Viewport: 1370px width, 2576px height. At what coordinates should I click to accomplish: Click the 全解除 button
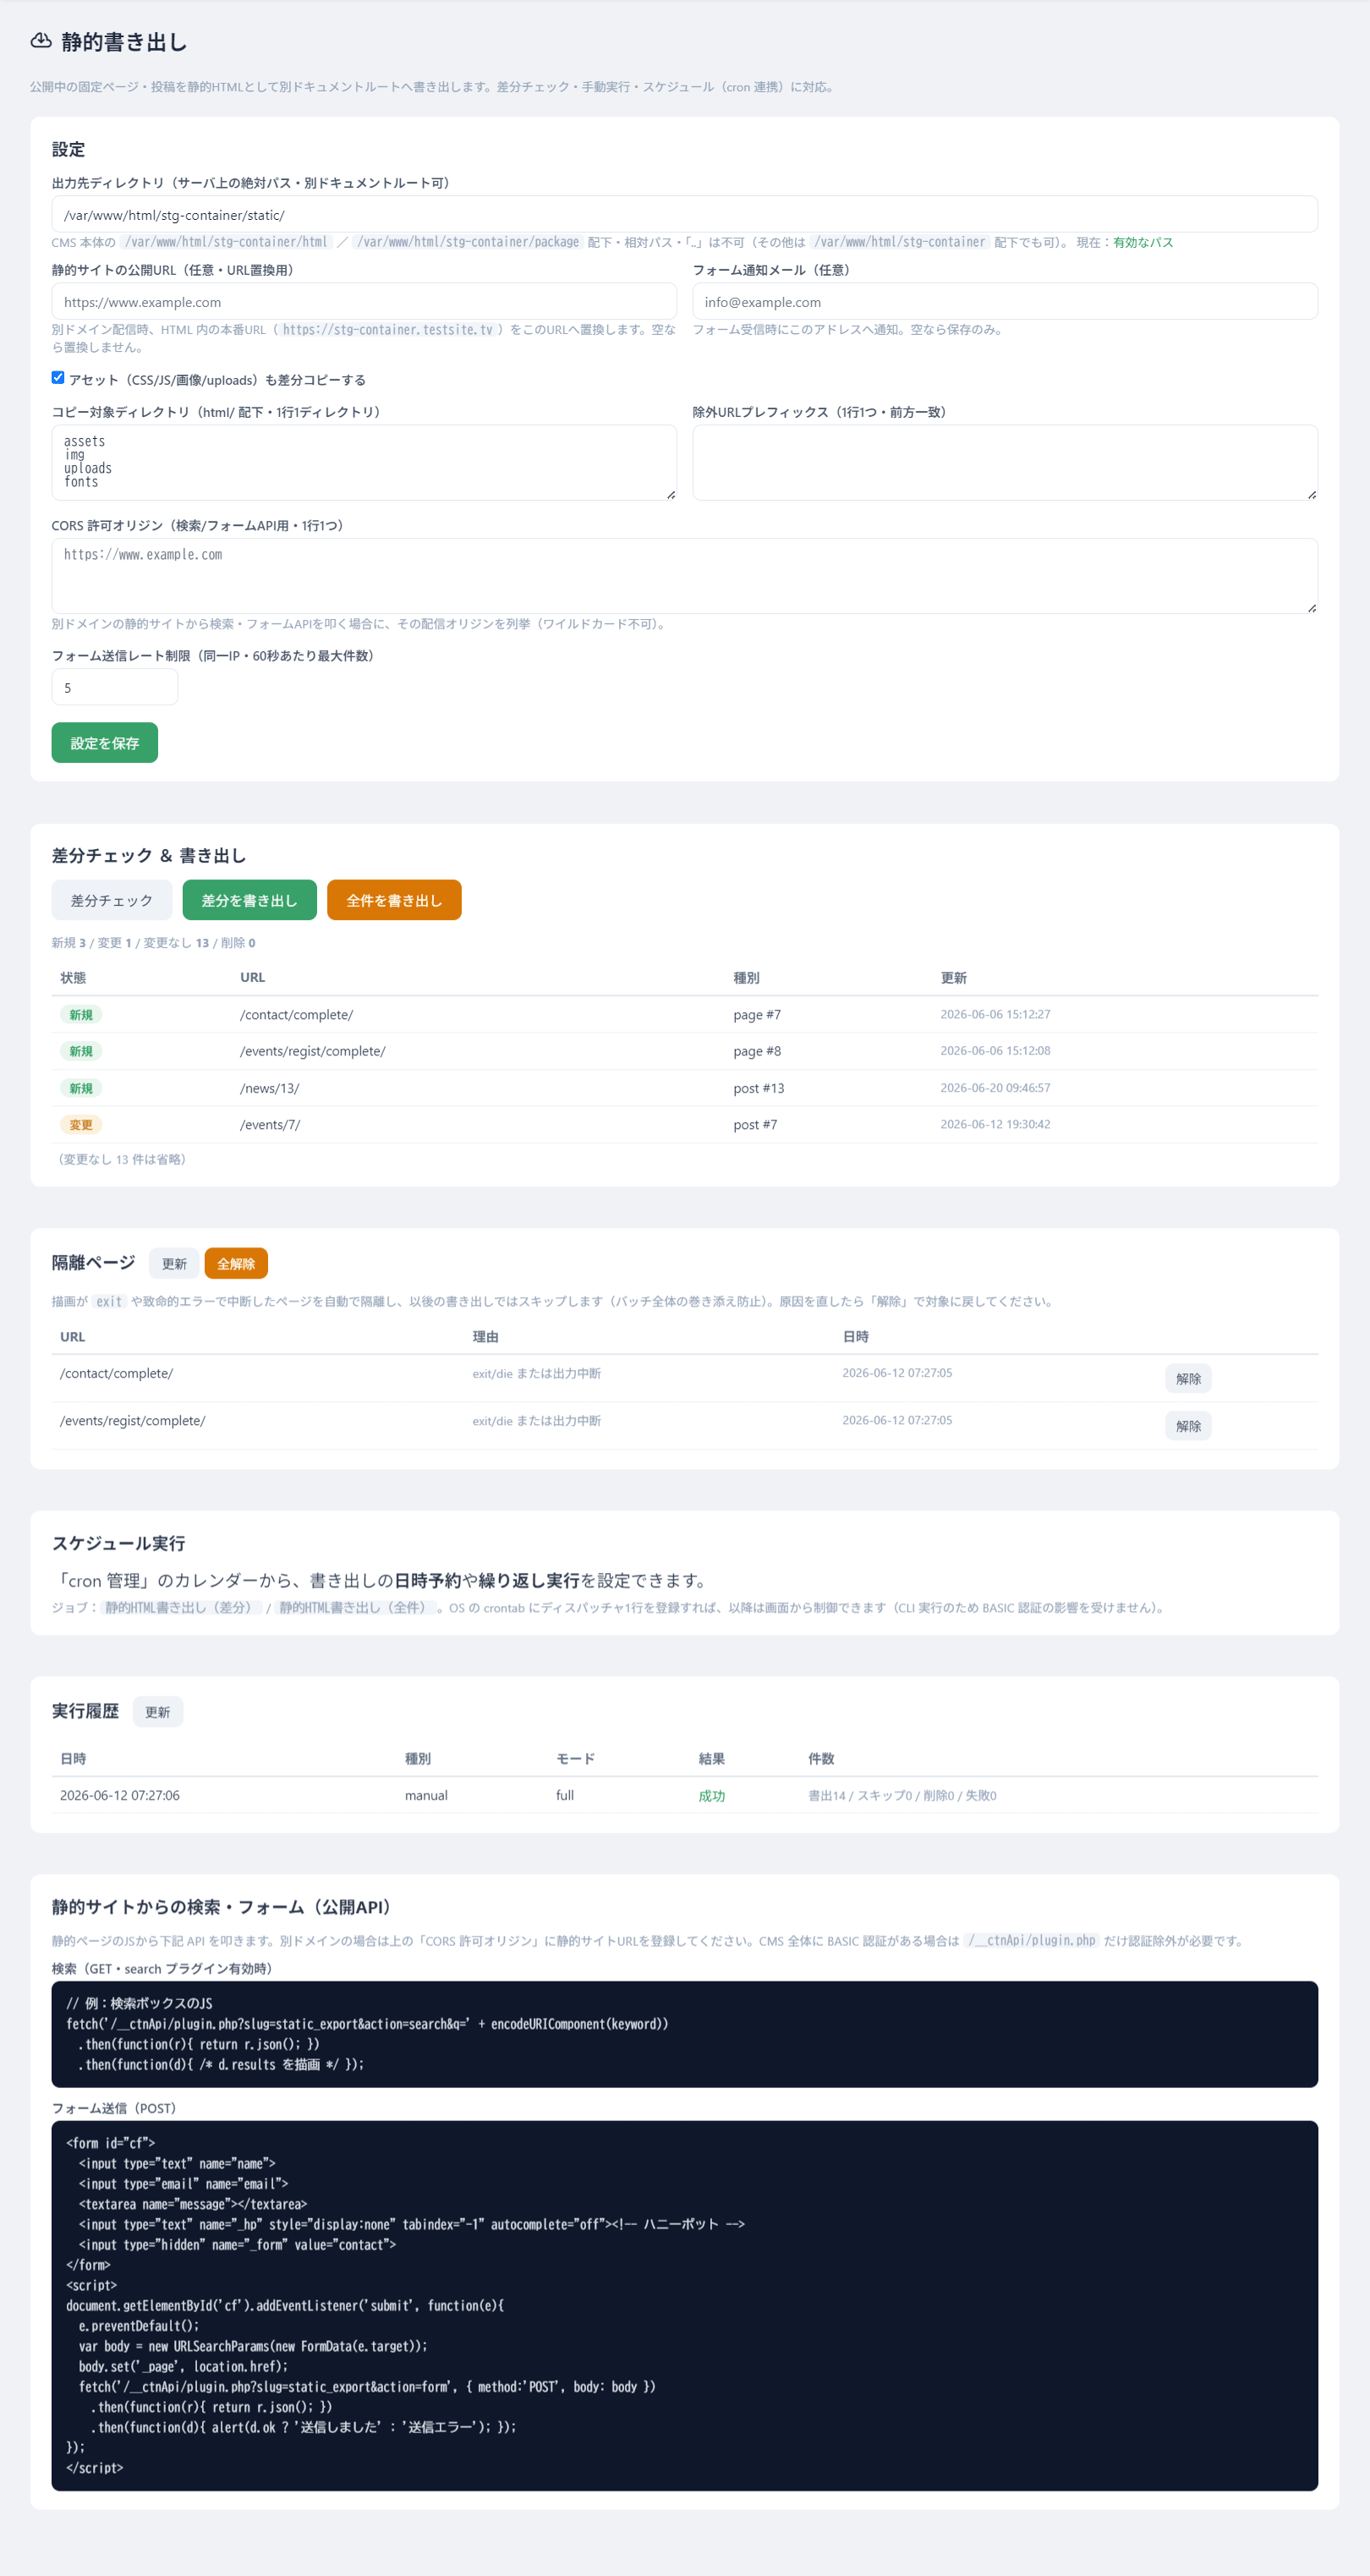236,1264
